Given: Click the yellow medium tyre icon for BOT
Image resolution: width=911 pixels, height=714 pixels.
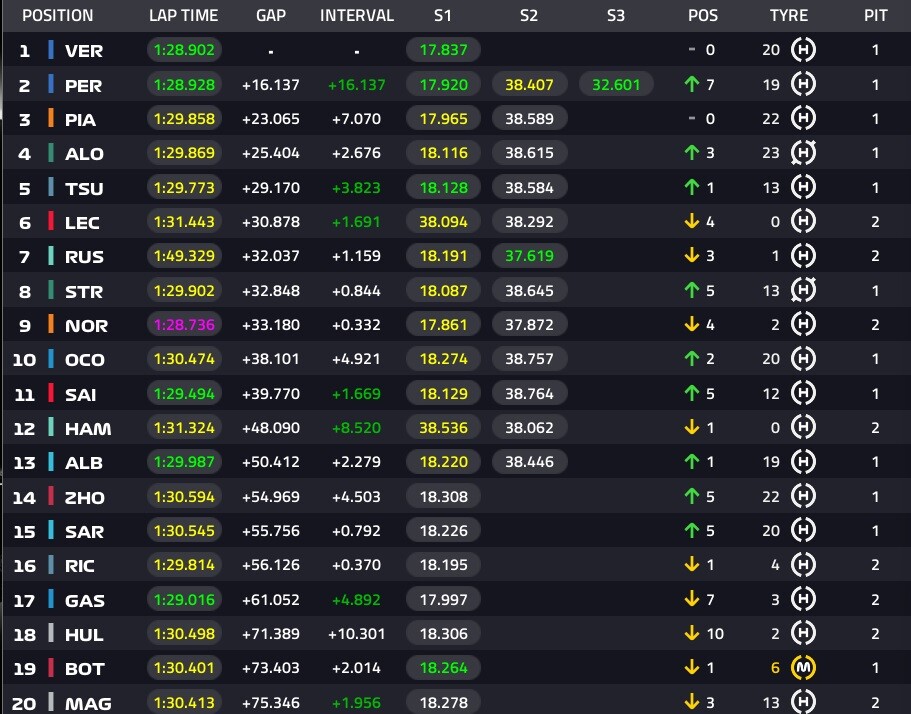Looking at the screenshot, I should pos(803,668).
